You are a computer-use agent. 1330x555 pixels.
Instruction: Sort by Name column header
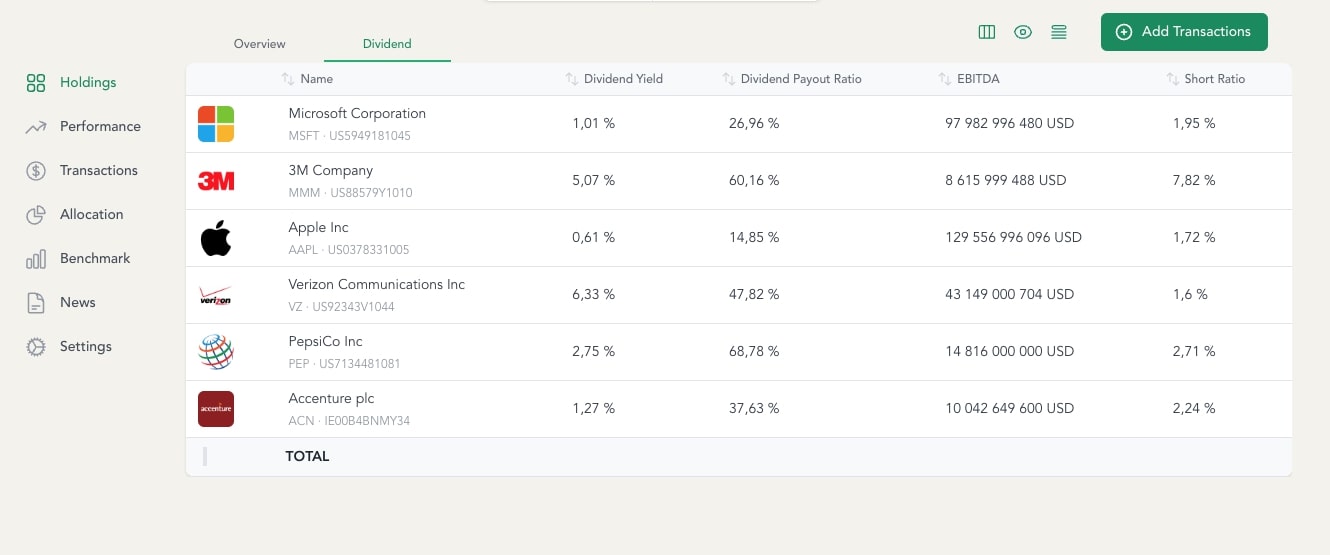tap(317, 79)
